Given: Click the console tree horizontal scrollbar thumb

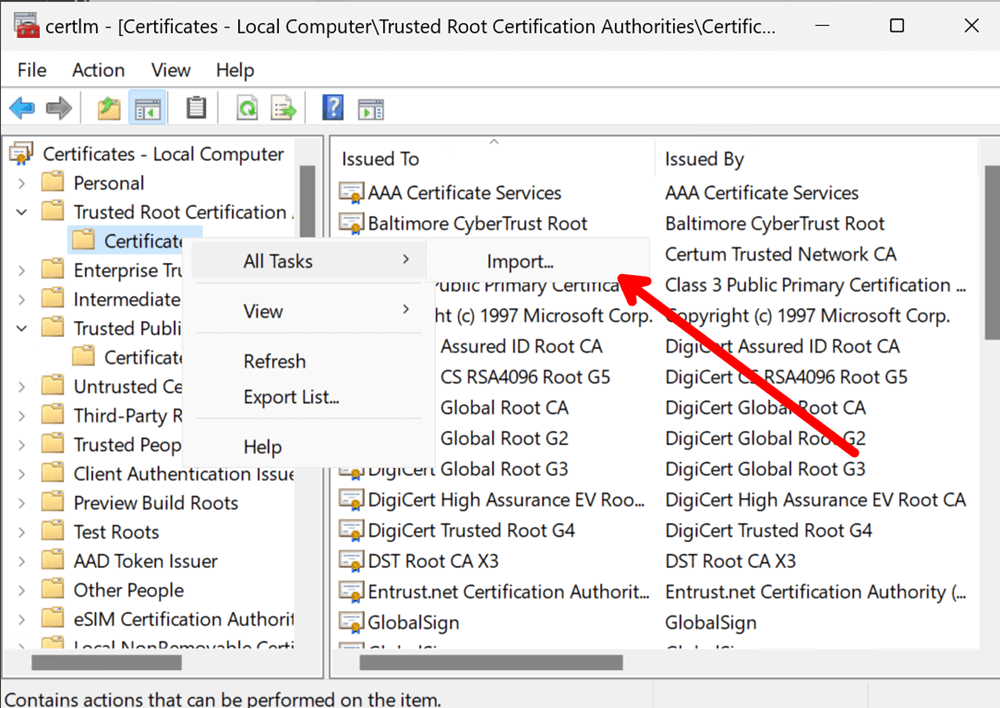Looking at the screenshot, I should point(107,663).
